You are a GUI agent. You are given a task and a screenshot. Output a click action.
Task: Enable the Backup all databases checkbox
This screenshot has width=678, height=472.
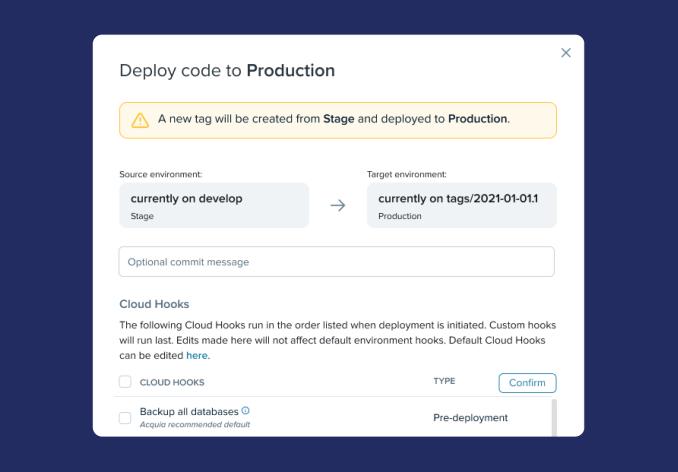(125, 418)
